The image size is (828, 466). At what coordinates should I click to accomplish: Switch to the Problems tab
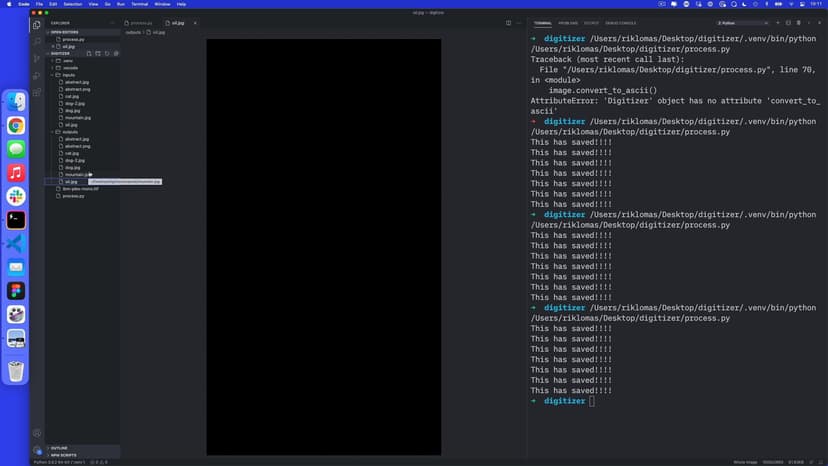(x=568, y=22)
